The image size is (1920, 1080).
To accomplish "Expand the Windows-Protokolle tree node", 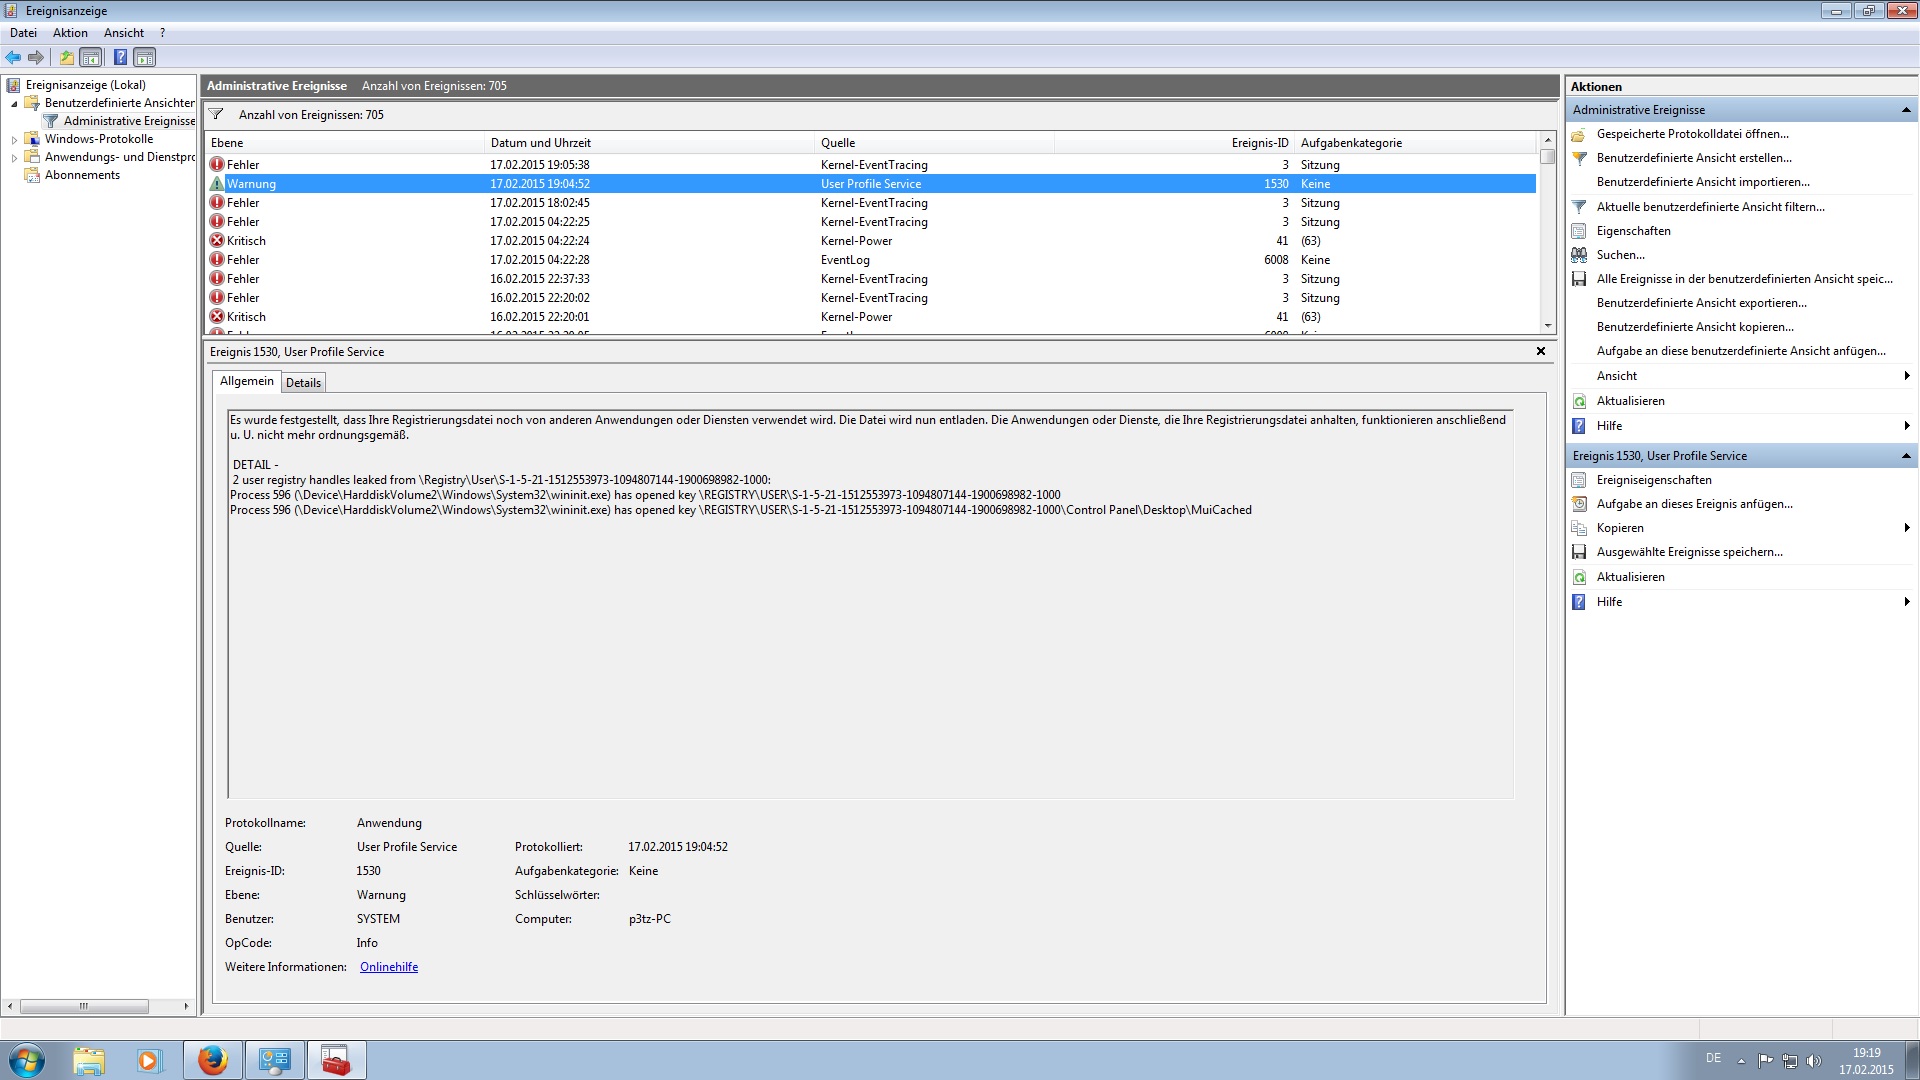I will (14, 140).
